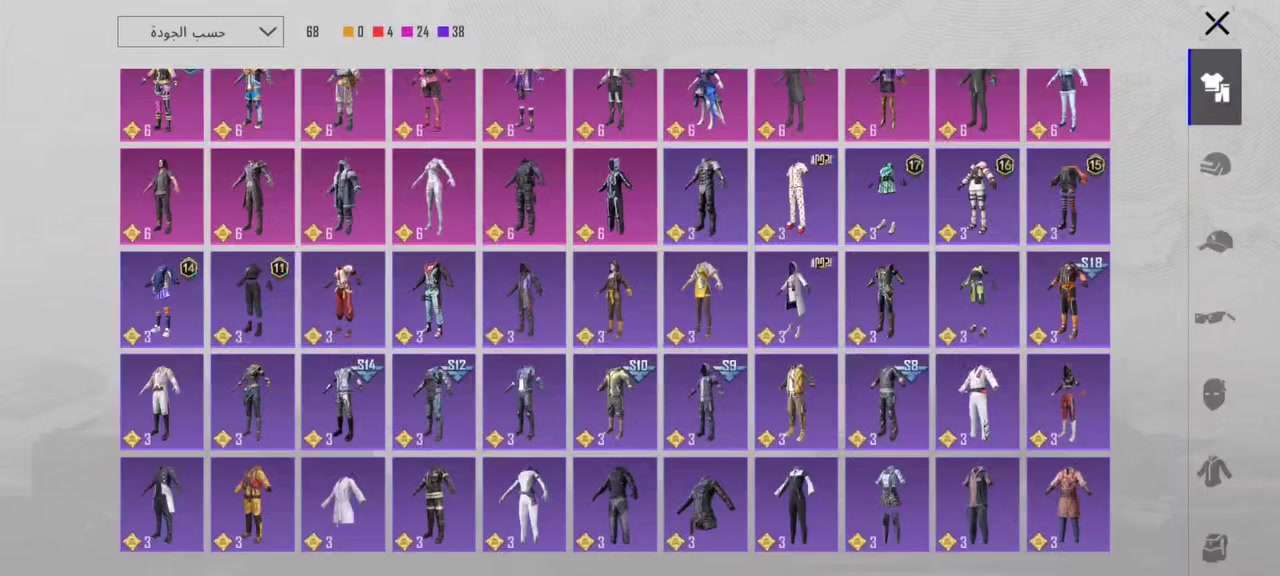This screenshot has height=576, width=1280.
Task: Select the S12 season outfit
Action: coord(434,401)
